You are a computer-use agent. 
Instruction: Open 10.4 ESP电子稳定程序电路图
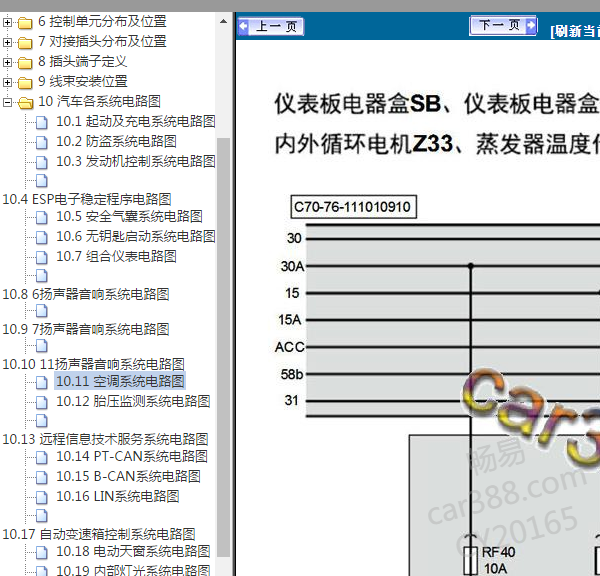(x=87, y=199)
